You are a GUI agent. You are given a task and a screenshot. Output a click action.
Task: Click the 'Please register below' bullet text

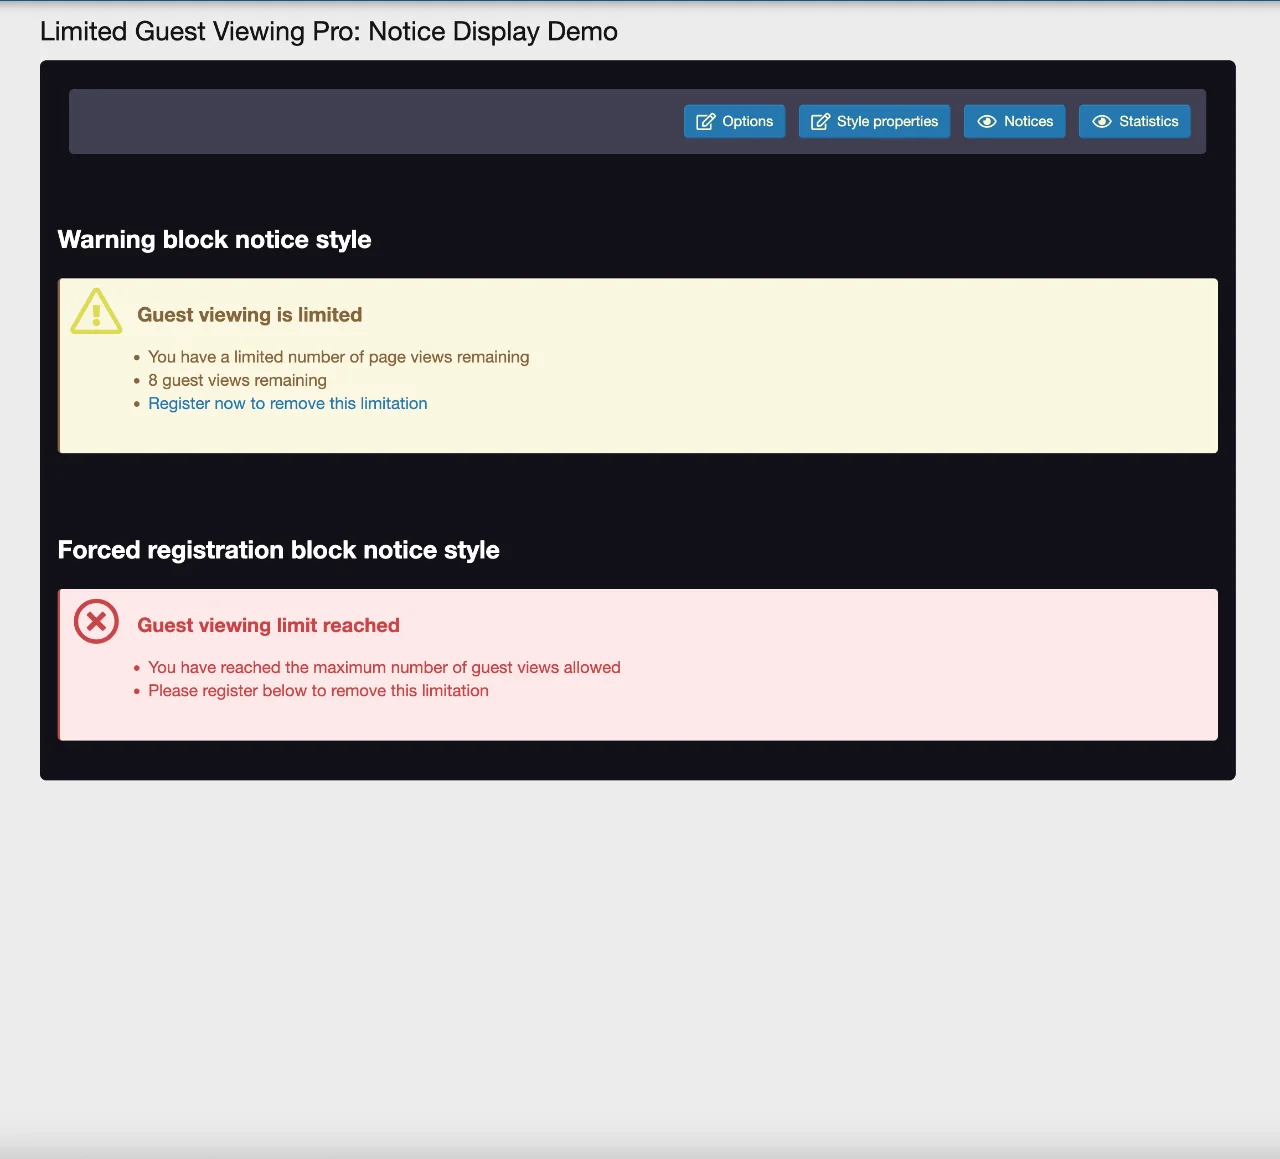(x=318, y=691)
